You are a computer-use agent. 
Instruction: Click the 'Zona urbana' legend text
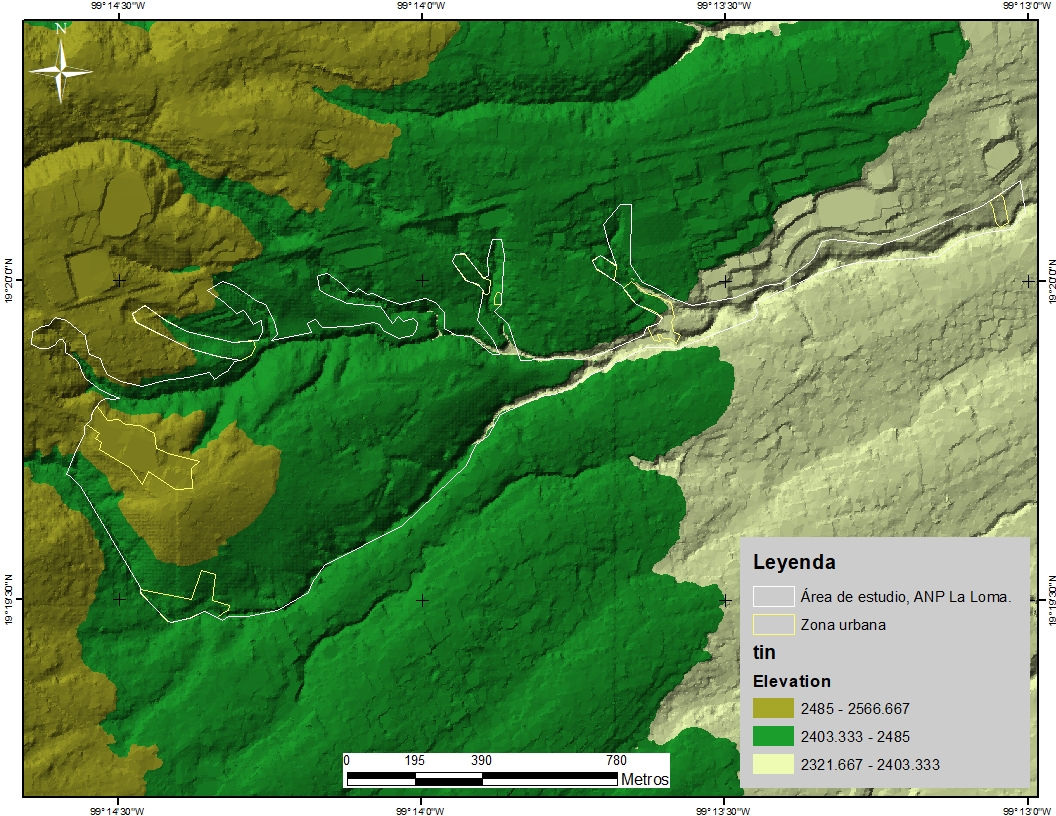pyautogui.click(x=843, y=625)
